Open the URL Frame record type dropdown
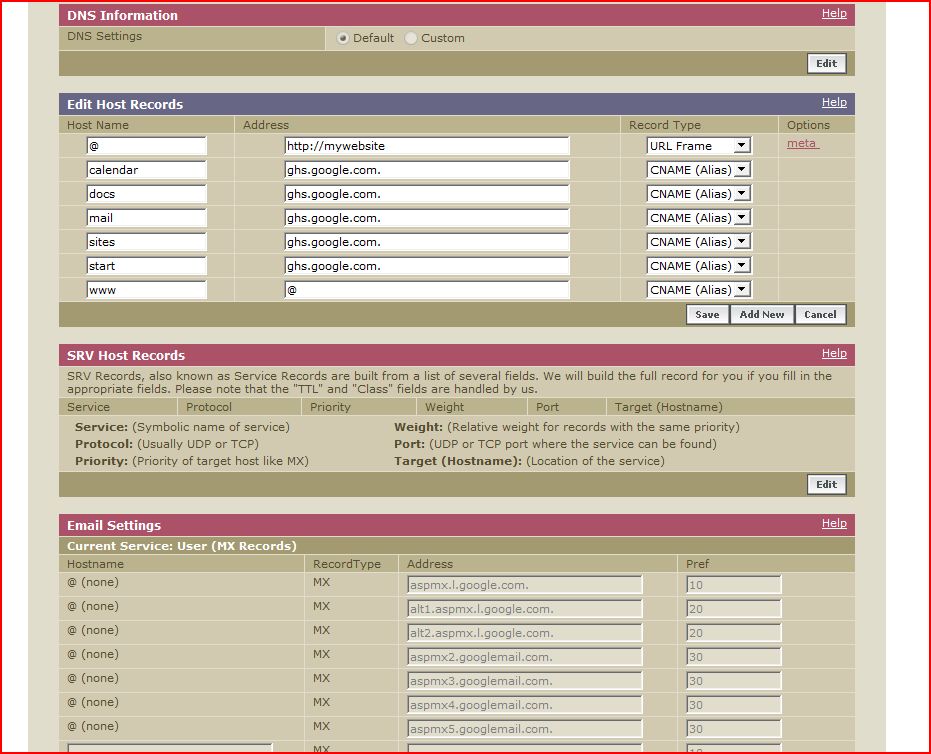This screenshot has height=754, width=931. click(x=699, y=146)
